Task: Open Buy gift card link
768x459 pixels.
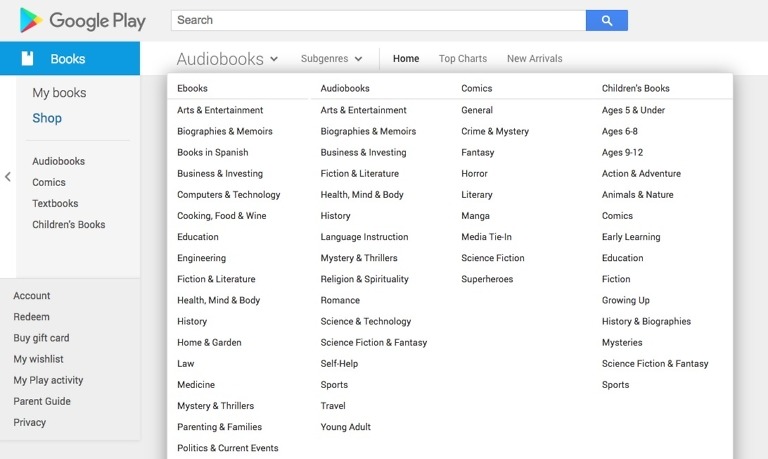Action: click(41, 338)
